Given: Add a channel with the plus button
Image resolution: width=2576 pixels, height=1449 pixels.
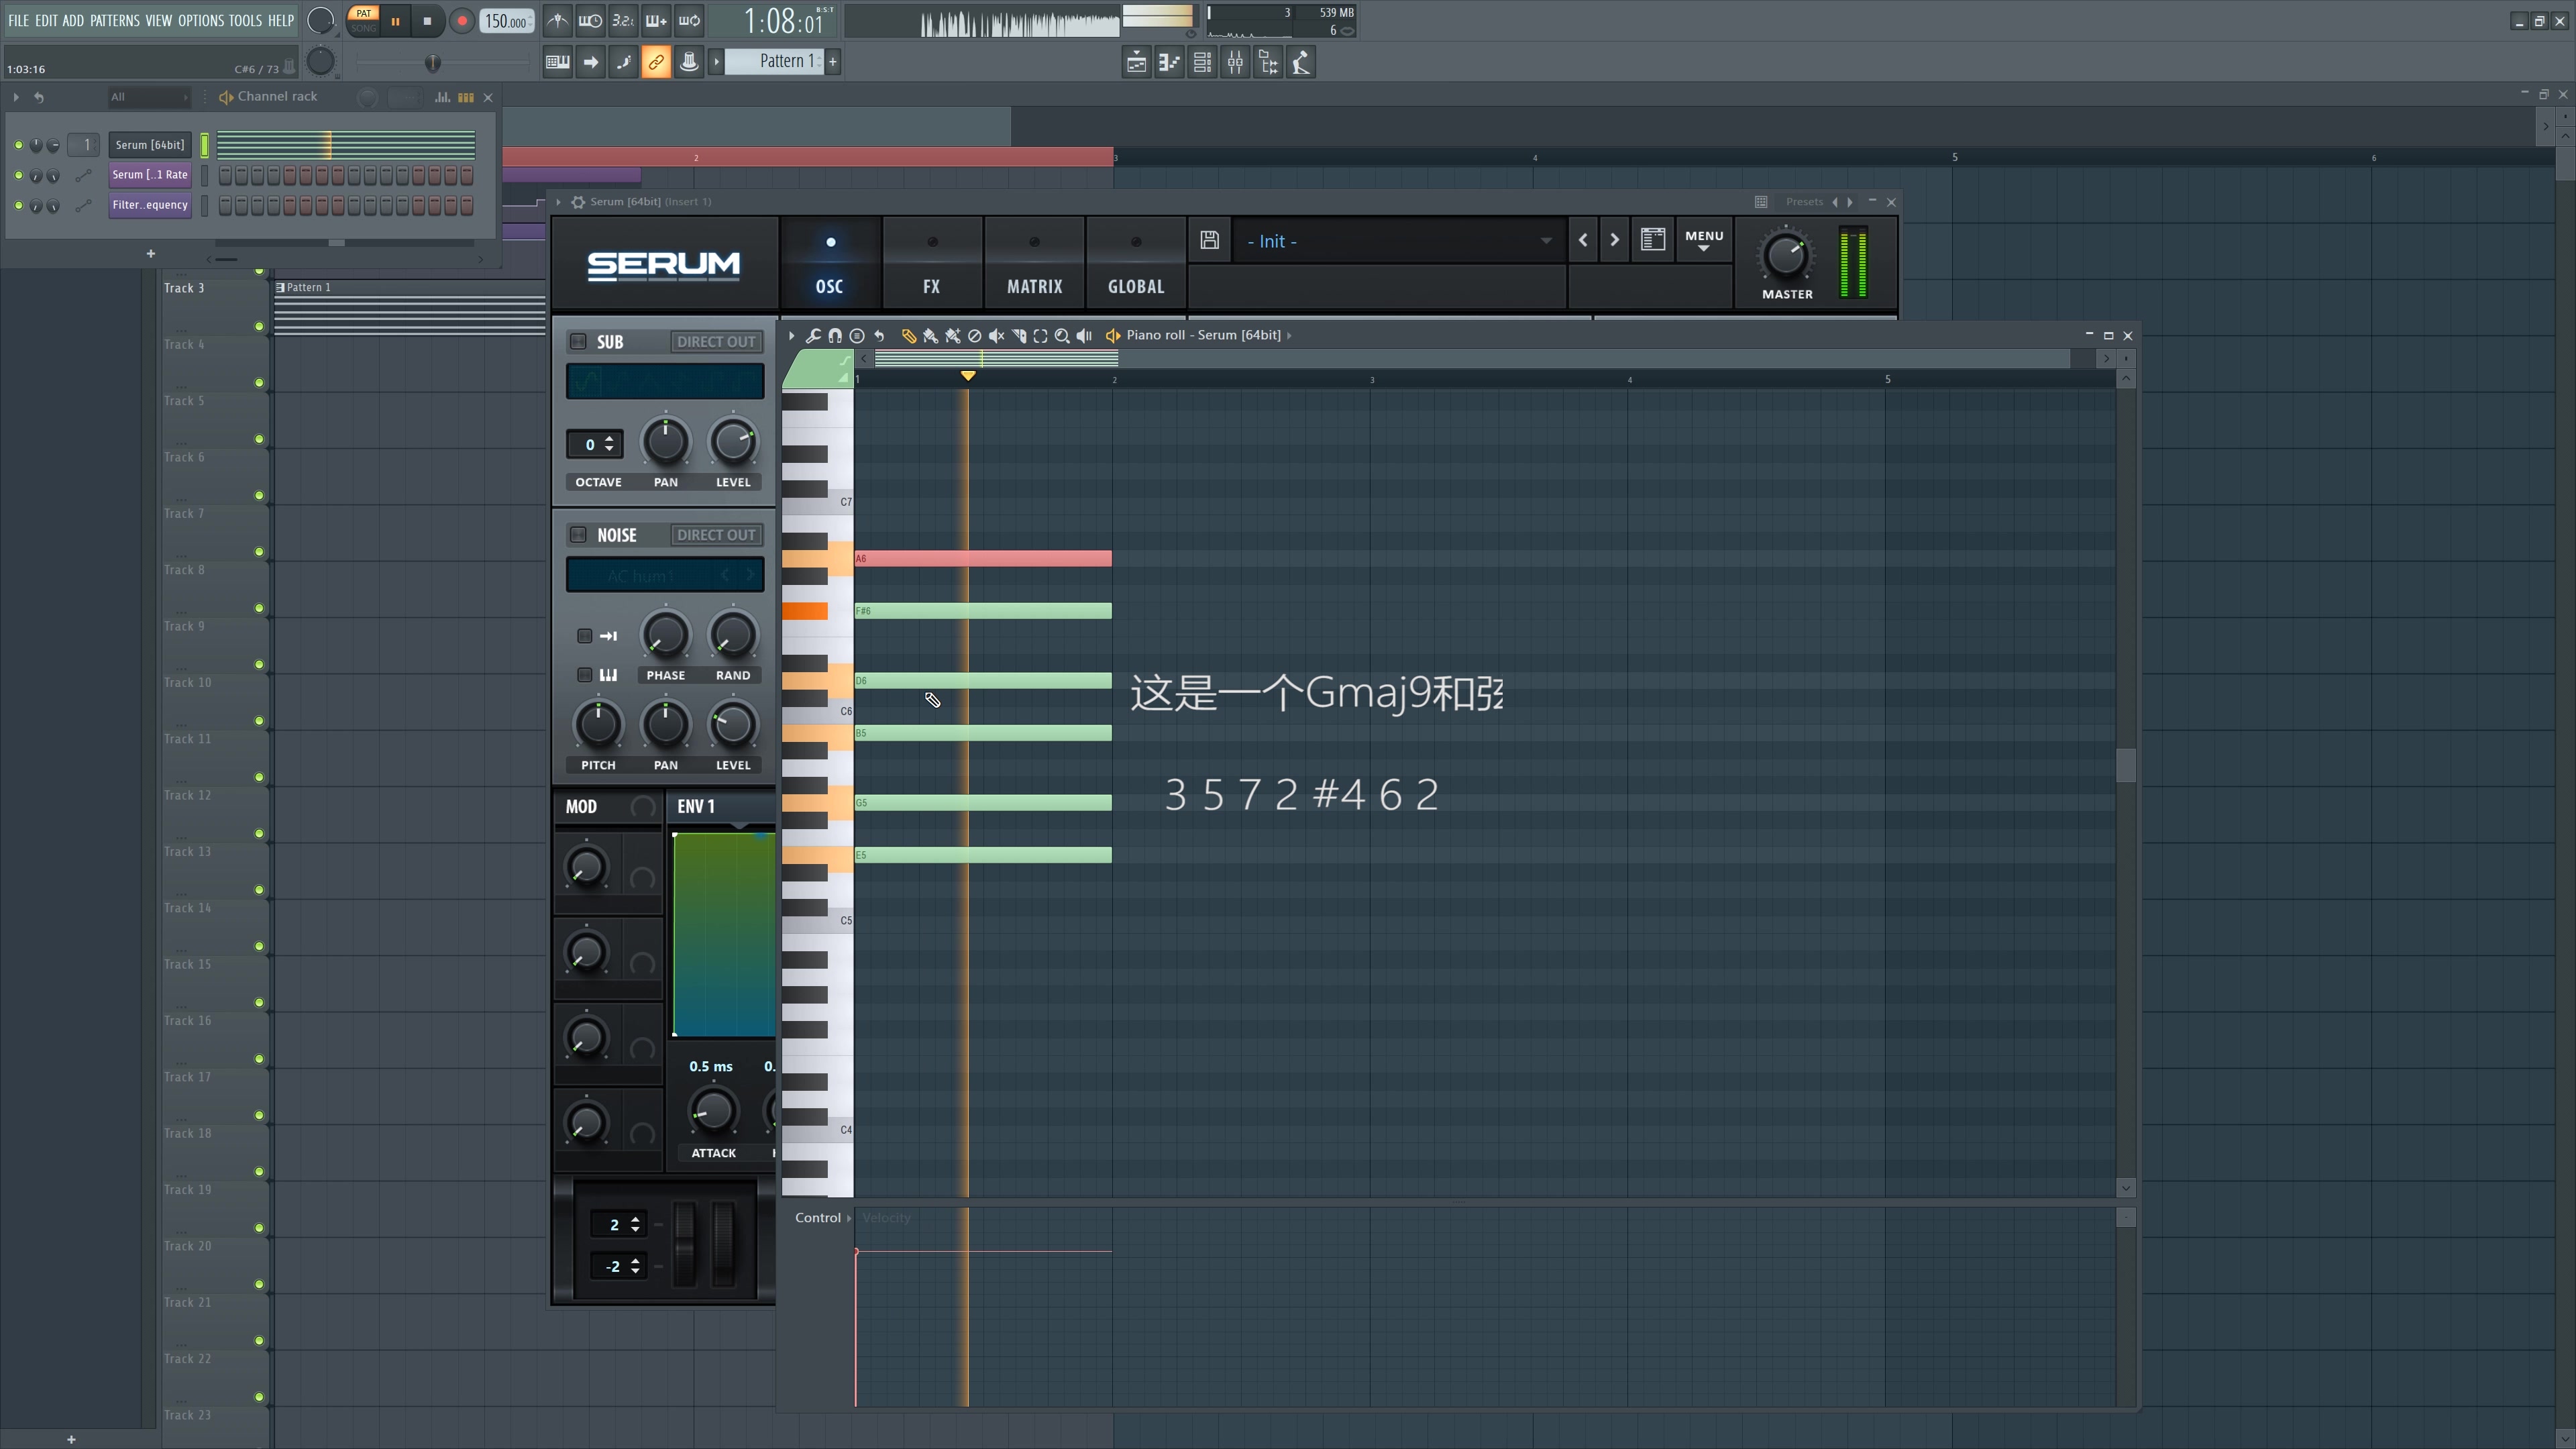Looking at the screenshot, I should 151,254.
